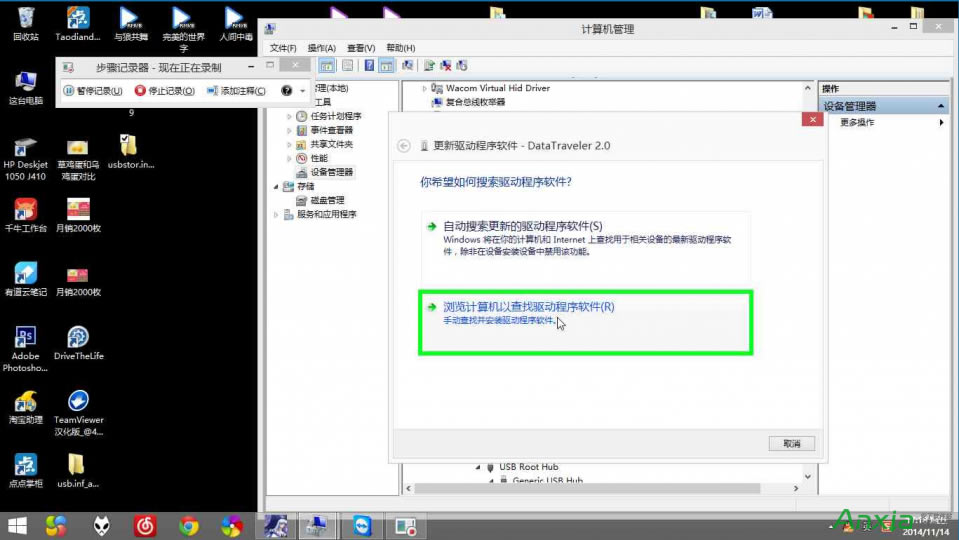Screen dimensions: 959x540
Task: Click the Stop Record (停止记录) button
Action: [165, 91]
